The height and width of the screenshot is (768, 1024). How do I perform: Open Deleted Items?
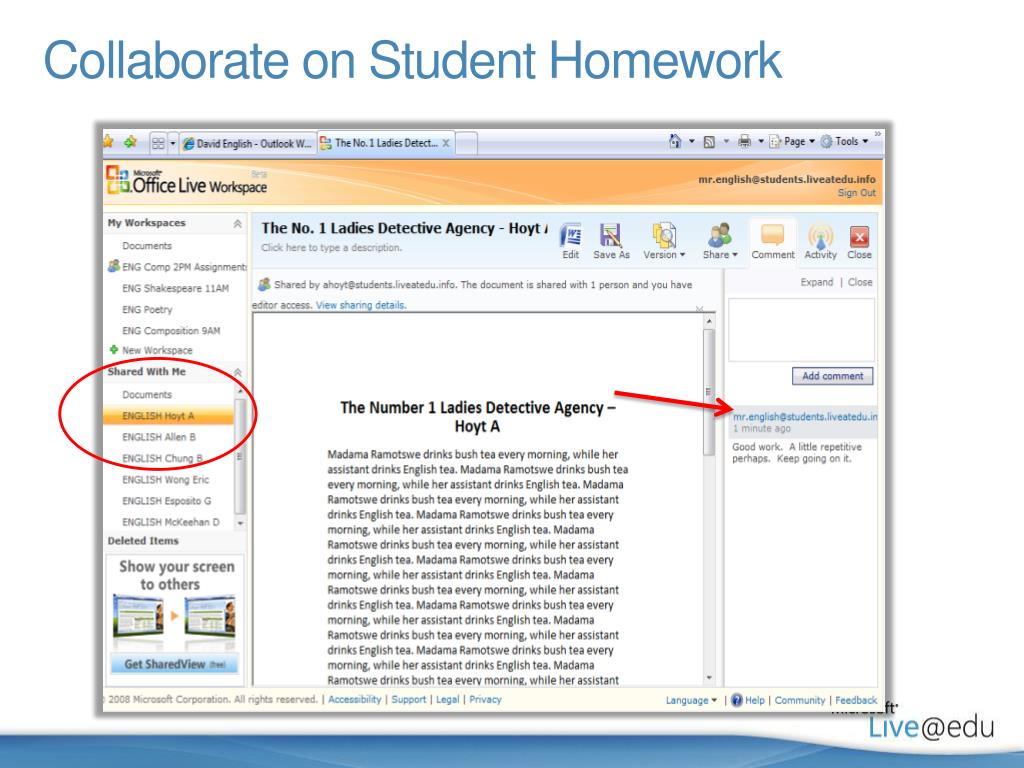pyautogui.click(x=143, y=541)
